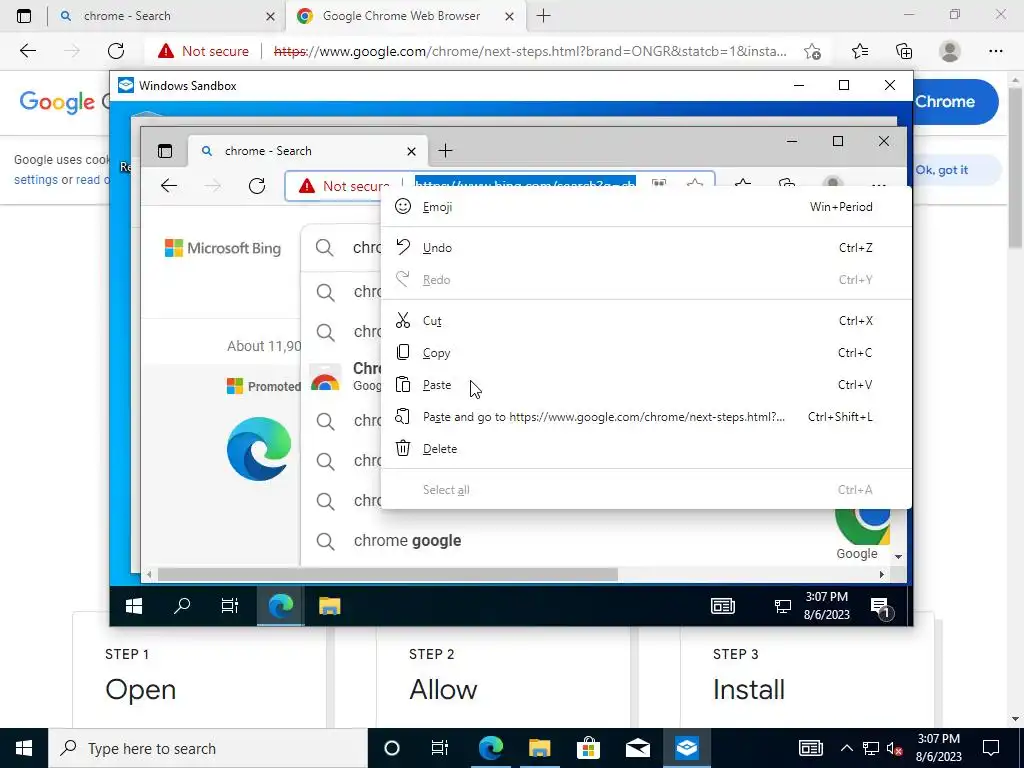Click the Google logo on the page
1024x768 pixels.
[57, 102]
